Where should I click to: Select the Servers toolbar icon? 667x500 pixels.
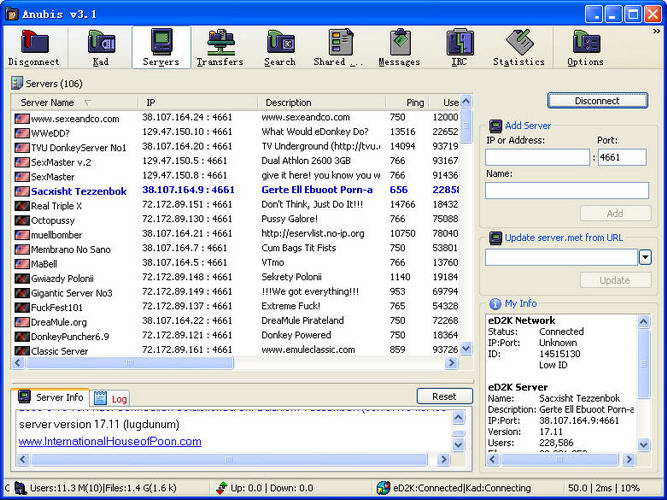(x=161, y=42)
